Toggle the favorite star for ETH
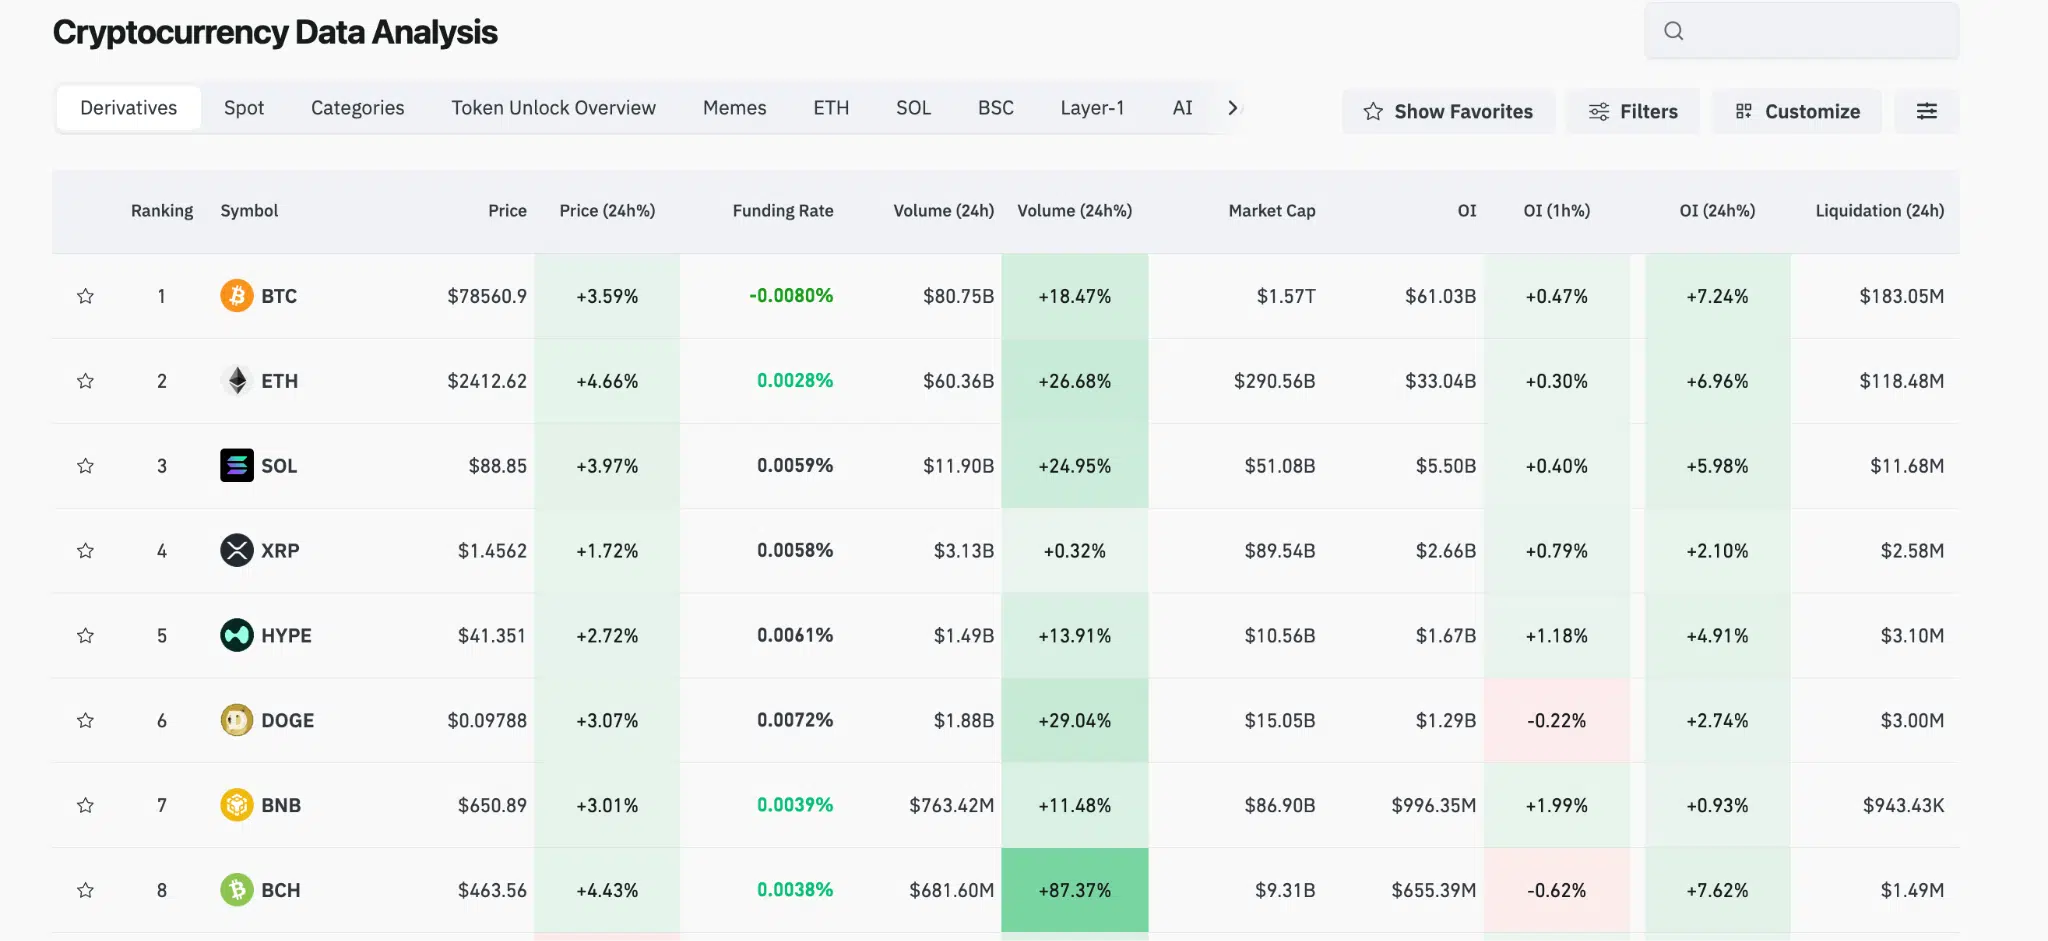 [x=86, y=380]
